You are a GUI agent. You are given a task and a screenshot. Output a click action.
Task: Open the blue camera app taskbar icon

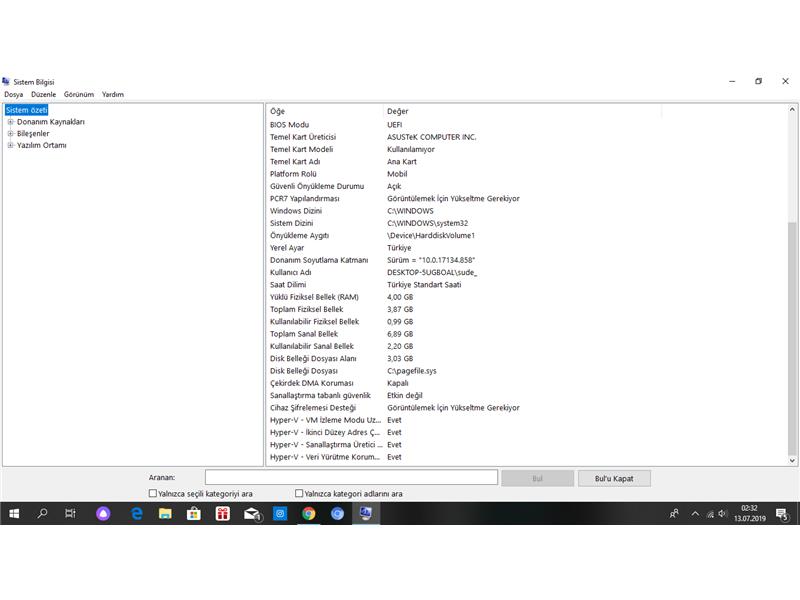(x=280, y=513)
